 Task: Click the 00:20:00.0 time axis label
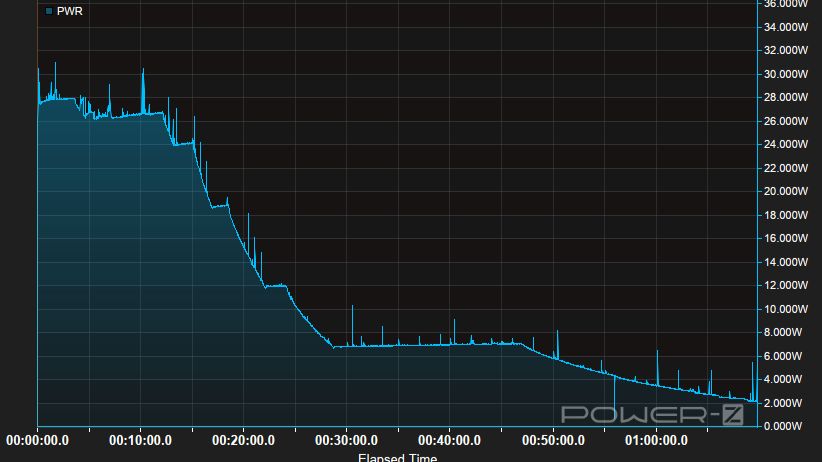tap(243, 440)
